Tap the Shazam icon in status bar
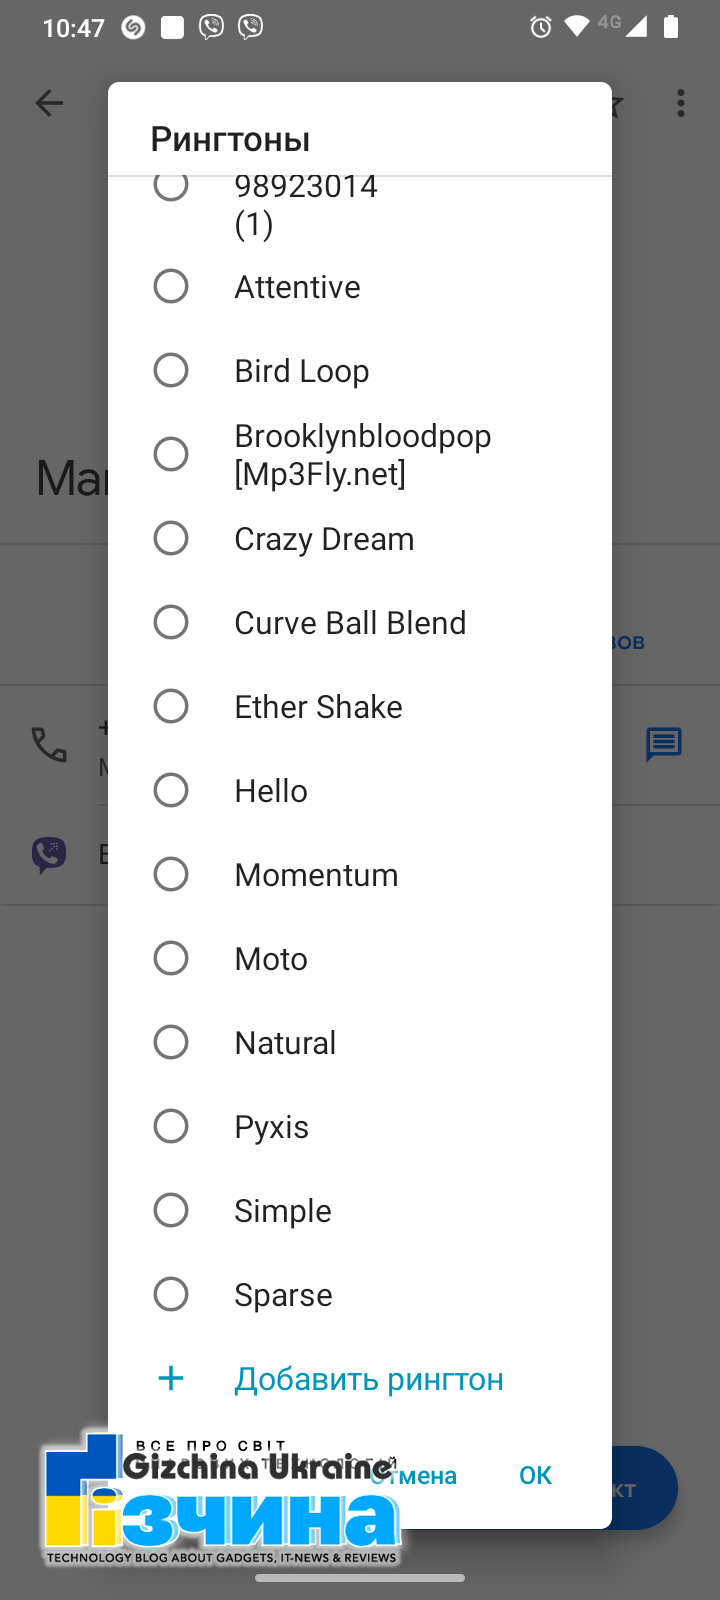The image size is (720, 1600). (133, 27)
